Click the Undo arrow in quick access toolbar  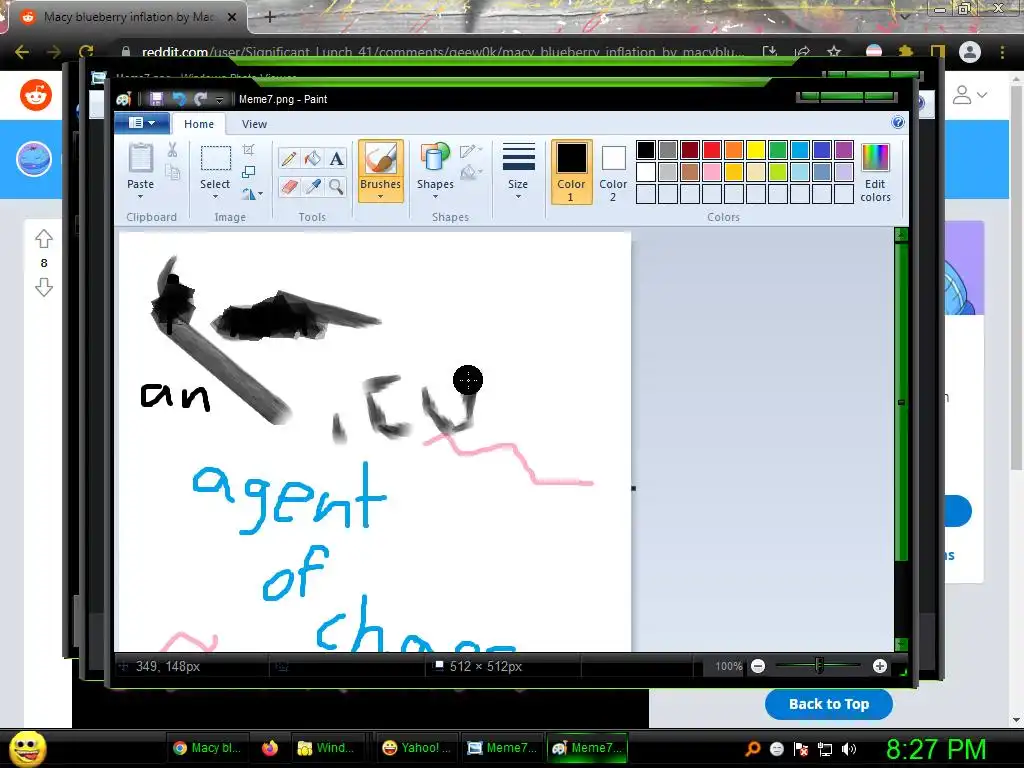tap(178, 99)
